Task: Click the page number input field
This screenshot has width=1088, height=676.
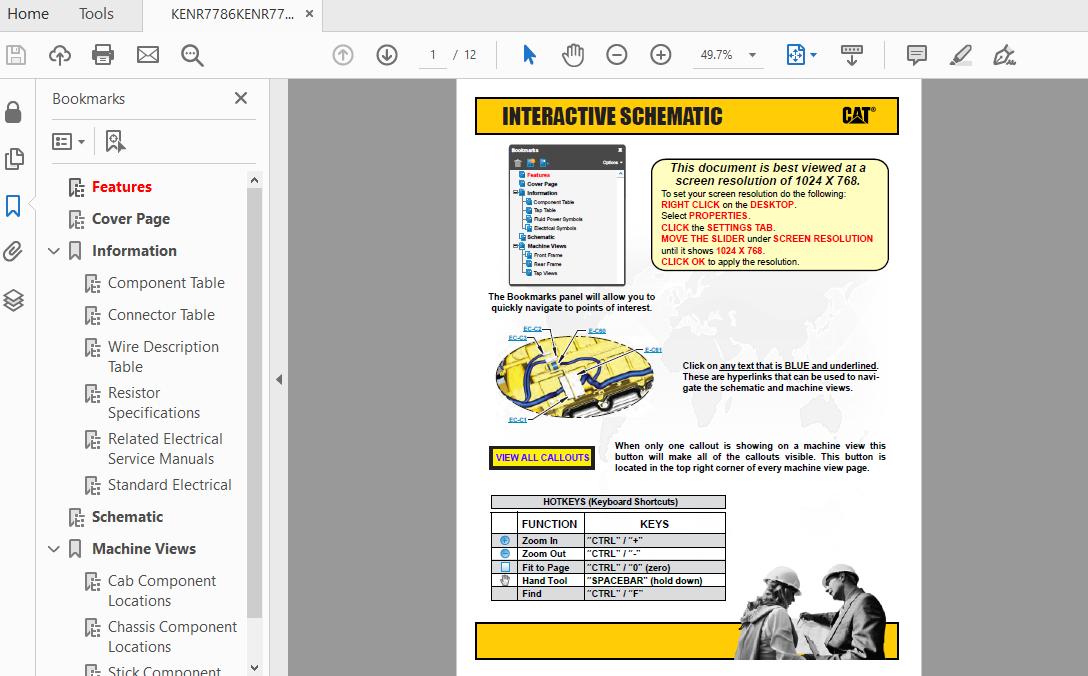Action: point(432,55)
